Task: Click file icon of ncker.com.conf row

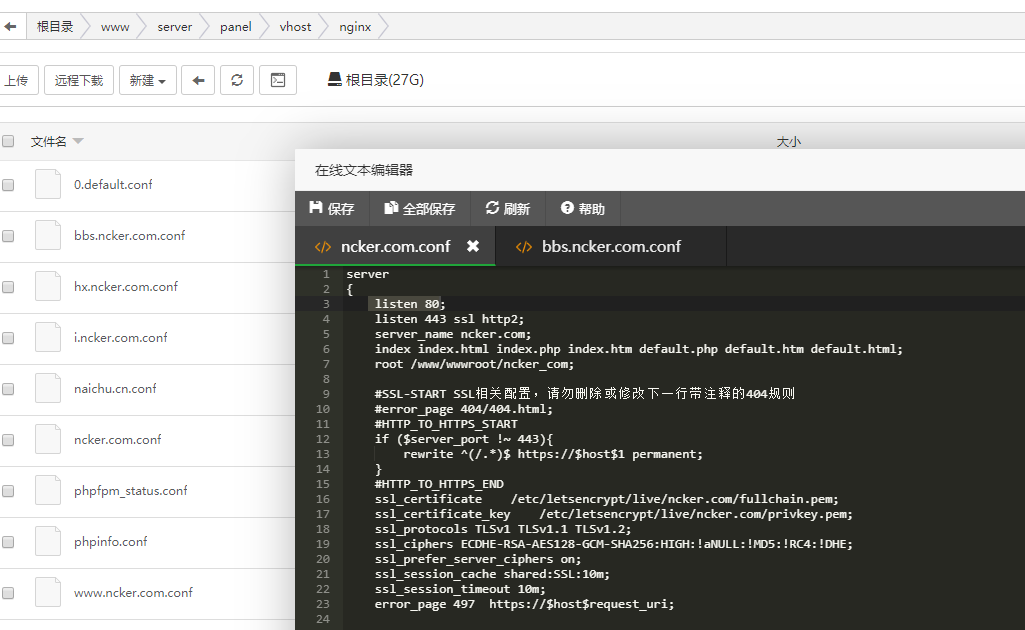Action: coord(48,439)
